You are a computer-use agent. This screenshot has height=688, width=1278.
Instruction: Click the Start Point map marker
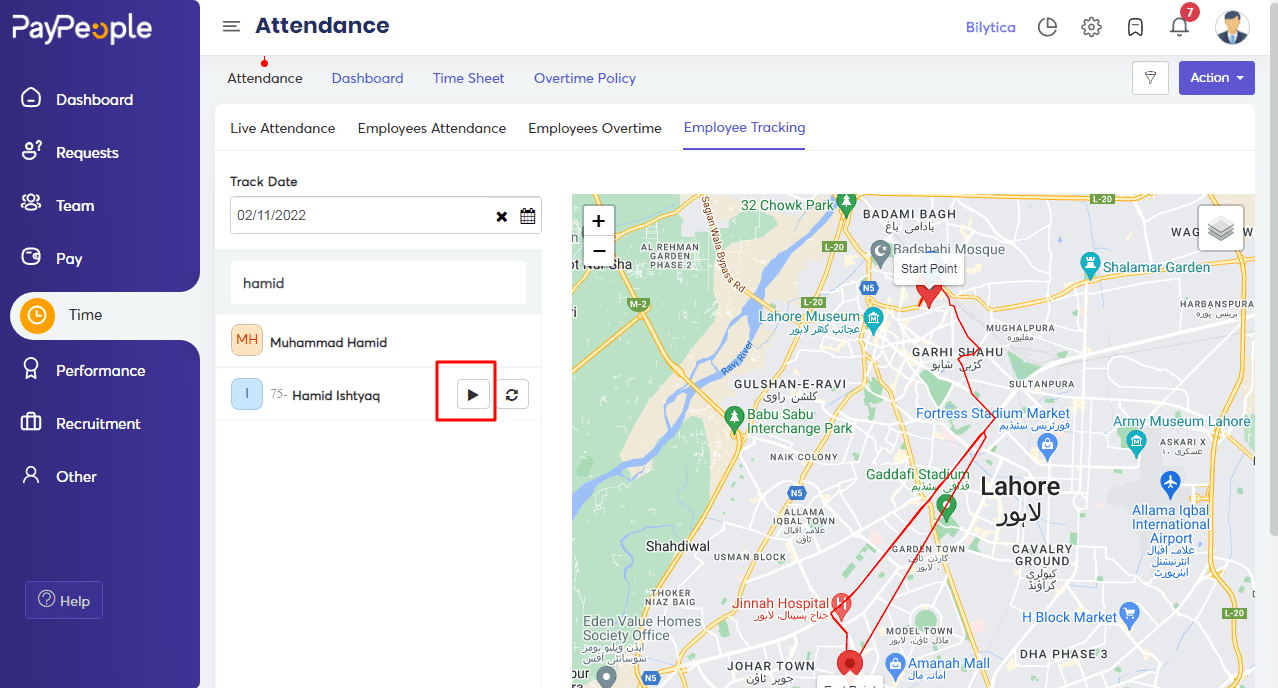pyautogui.click(x=929, y=294)
